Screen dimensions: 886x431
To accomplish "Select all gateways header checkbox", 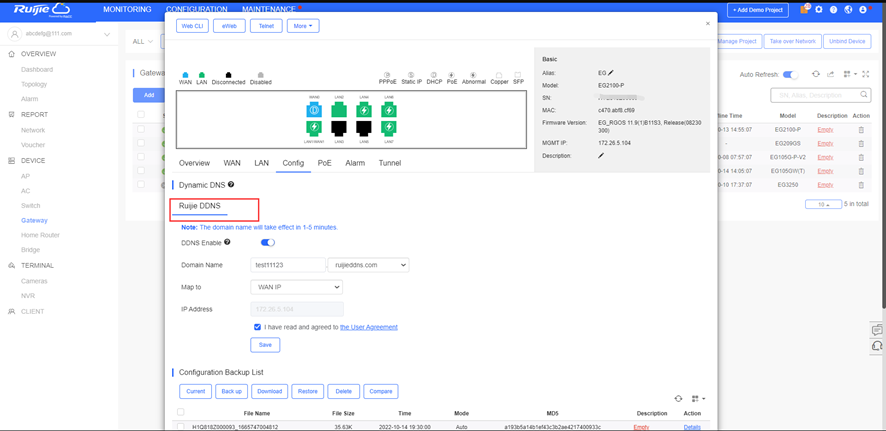I will click(x=141, y=115).
